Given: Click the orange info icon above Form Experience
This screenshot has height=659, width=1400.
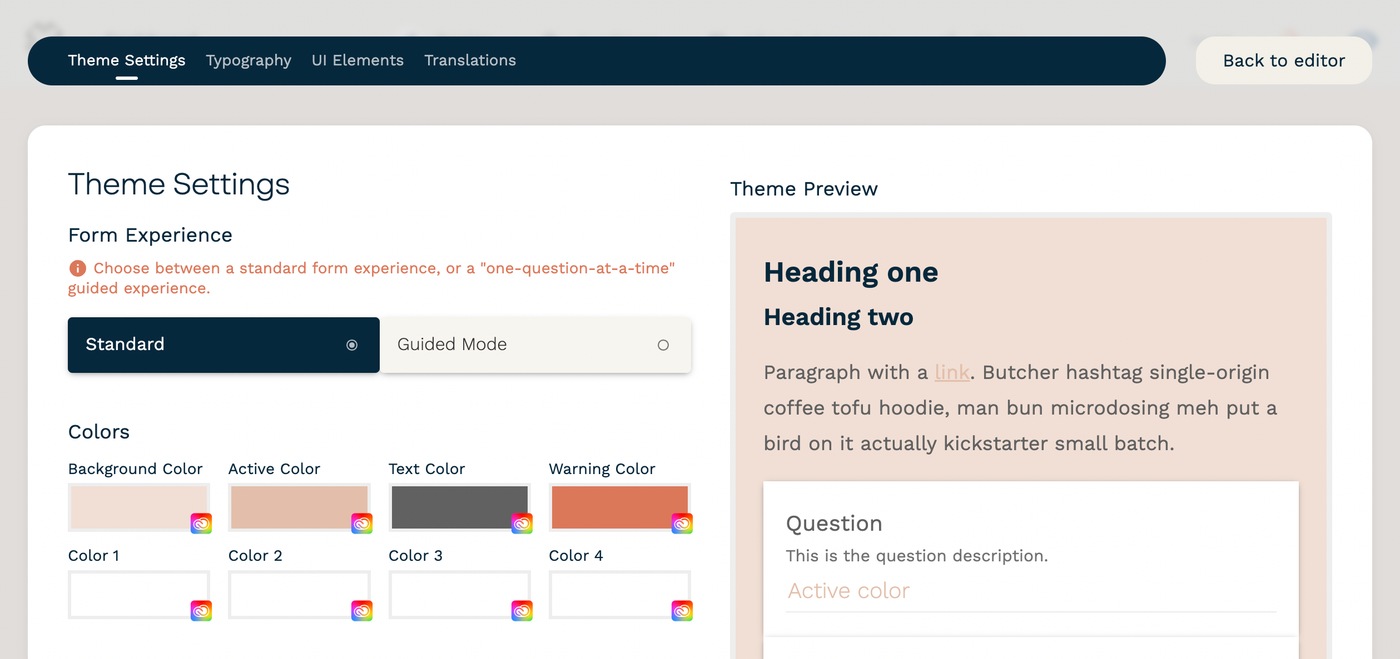Looking at the screenshot, I should [77, 268].
